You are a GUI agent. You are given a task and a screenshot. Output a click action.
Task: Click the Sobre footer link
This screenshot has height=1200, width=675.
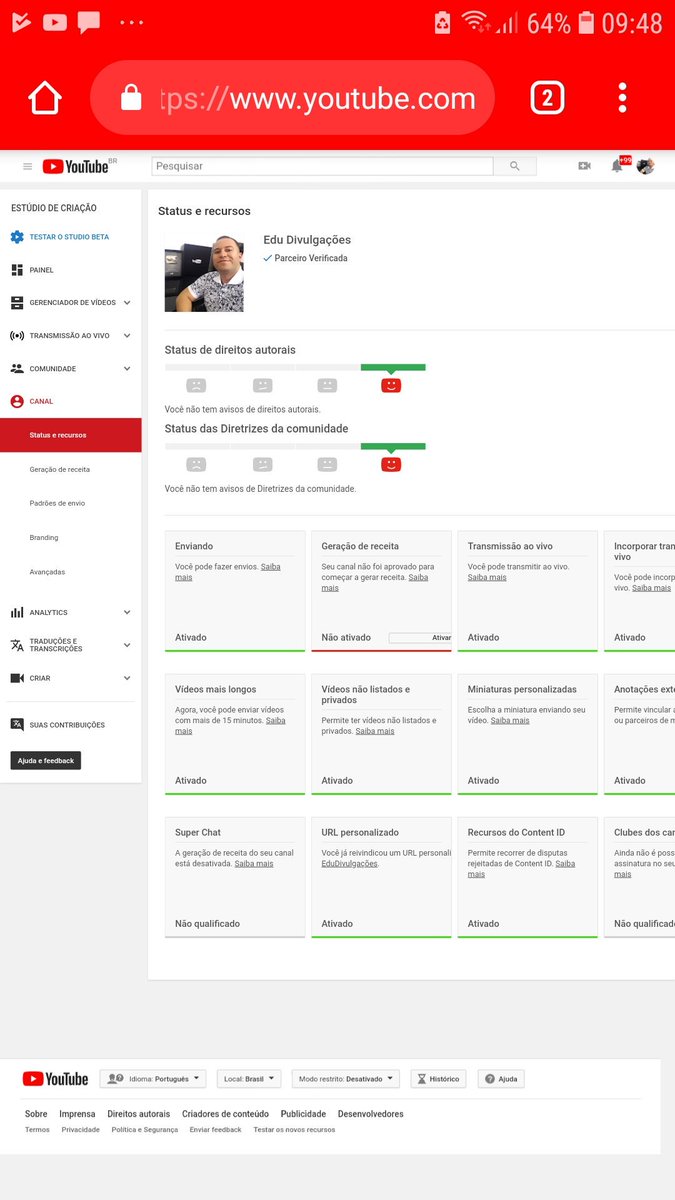(36, 1114)
